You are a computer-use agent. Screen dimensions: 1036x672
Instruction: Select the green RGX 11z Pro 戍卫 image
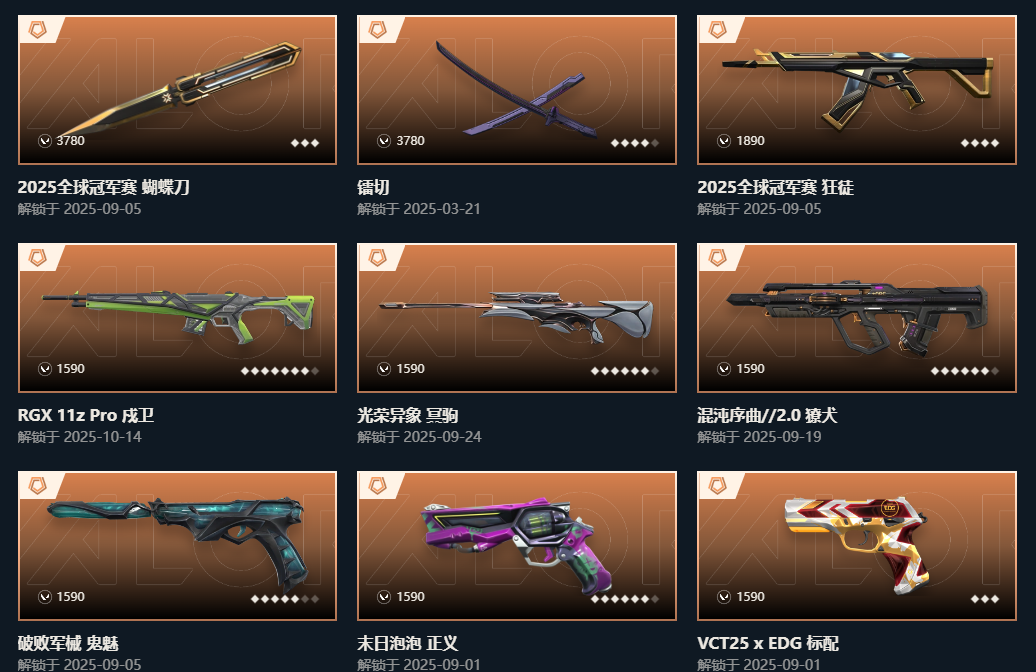tap(177, 318)
